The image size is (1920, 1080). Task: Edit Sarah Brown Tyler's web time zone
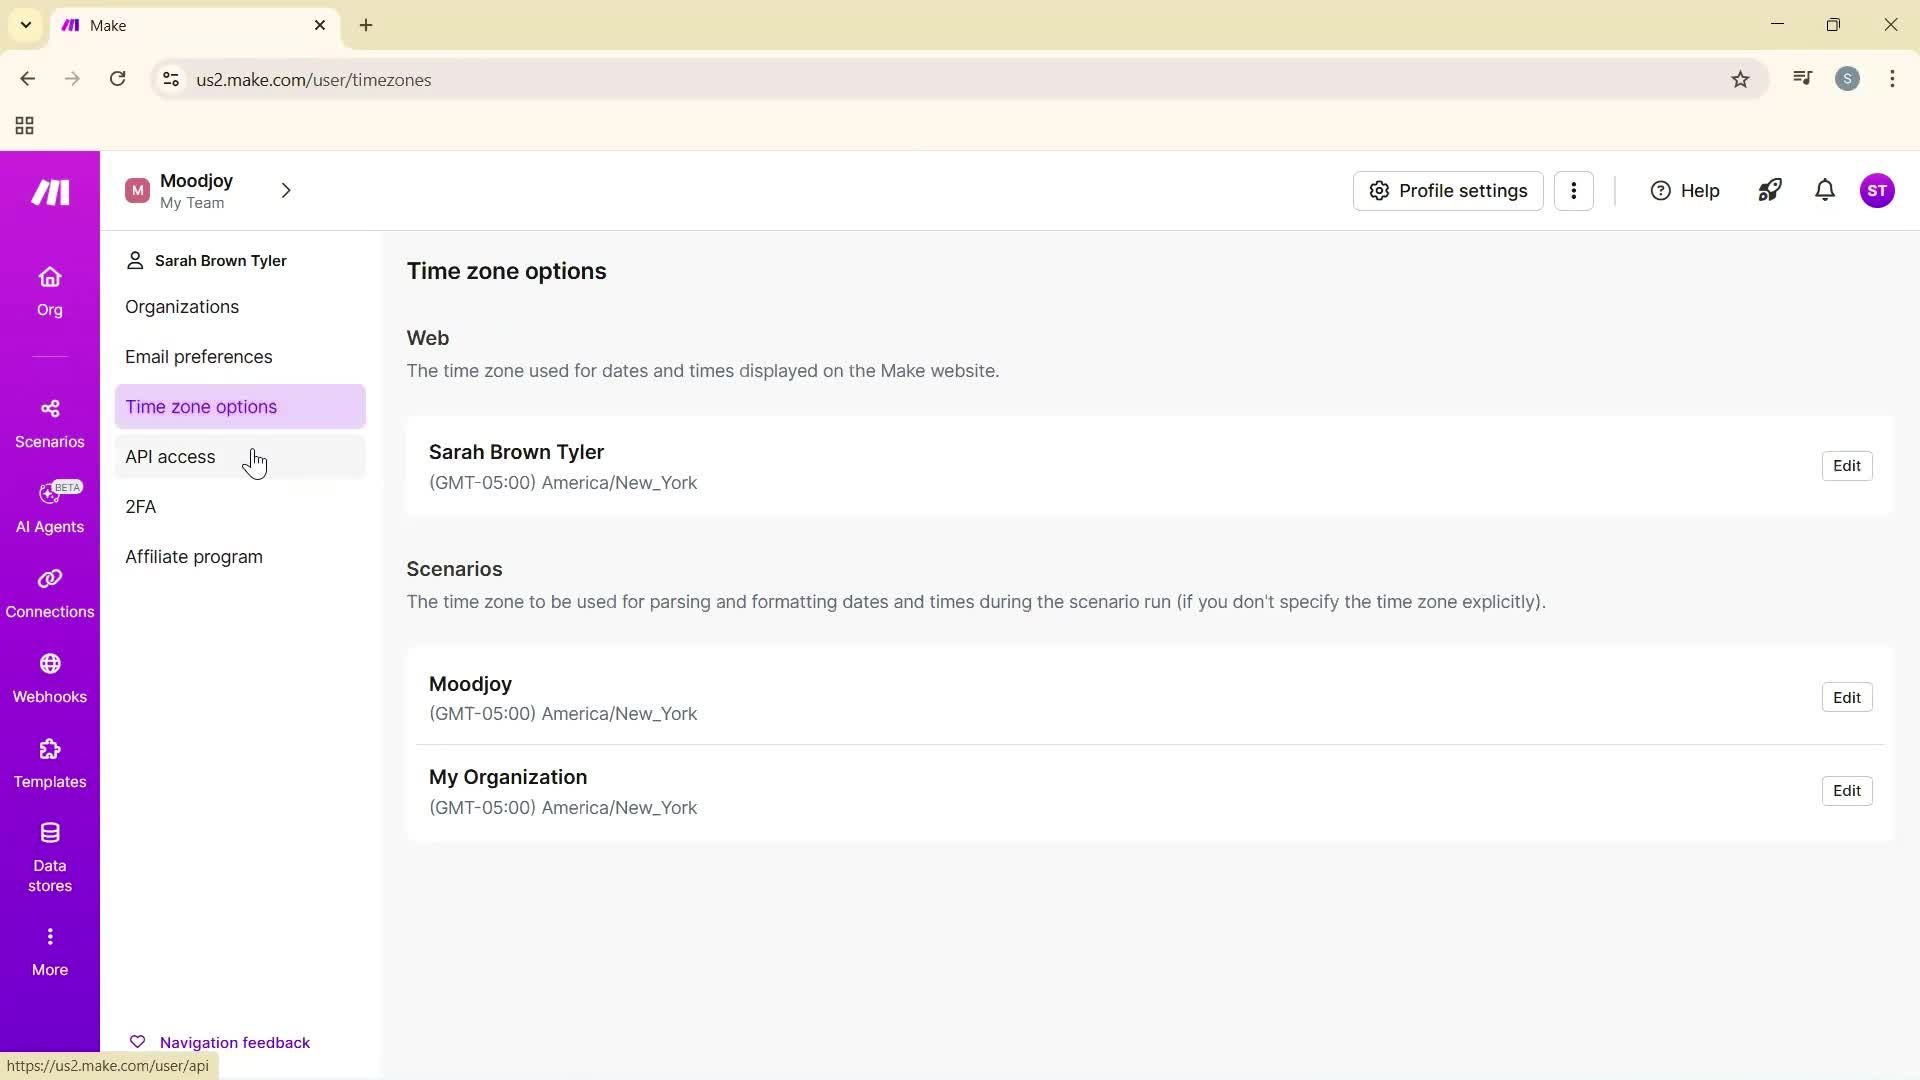(1846, 465)
